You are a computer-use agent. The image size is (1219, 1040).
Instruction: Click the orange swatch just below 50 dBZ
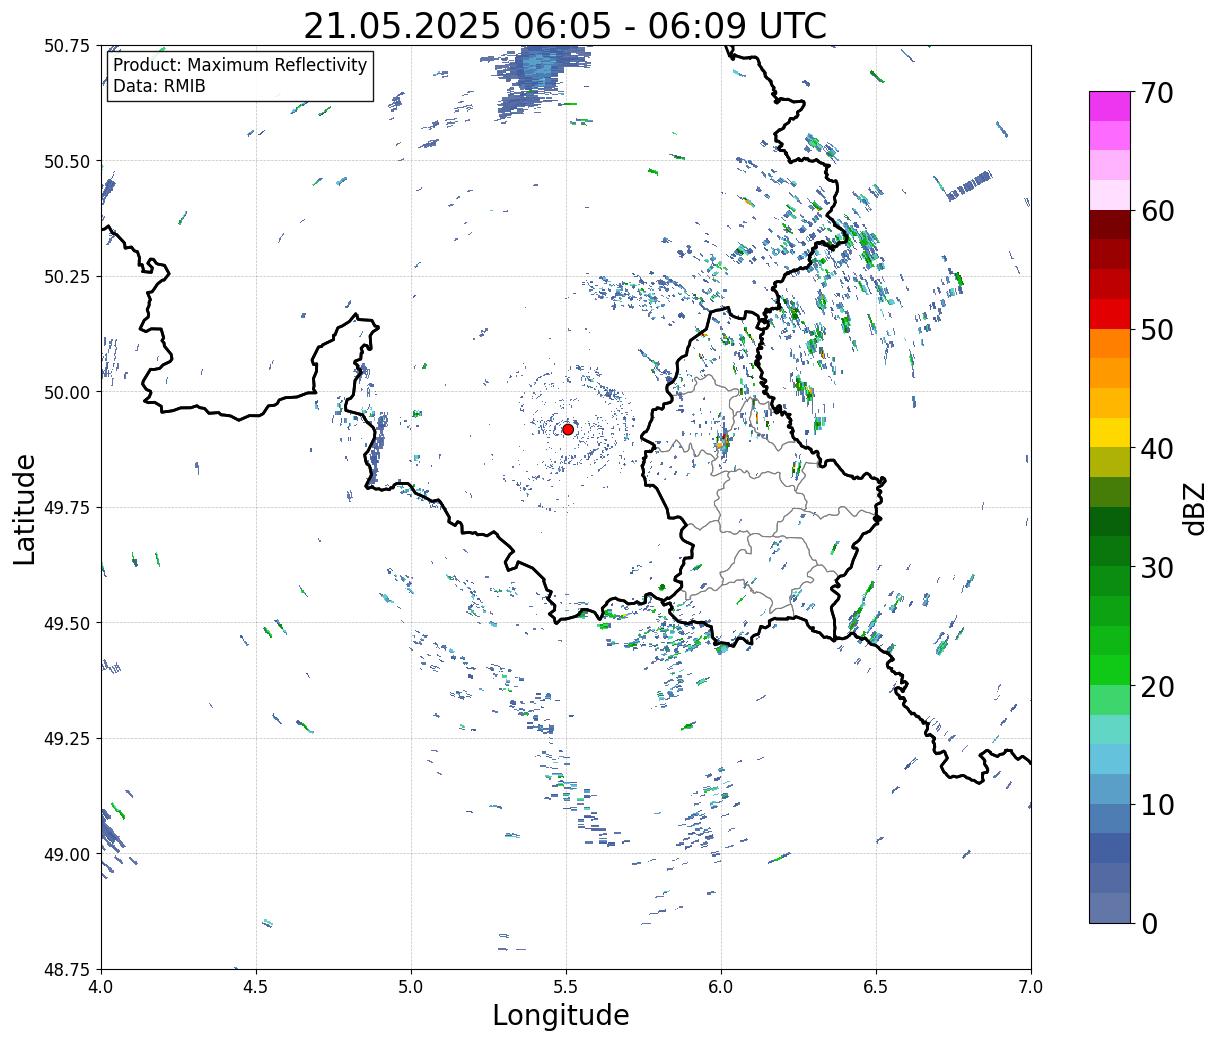pos(1110,343)
